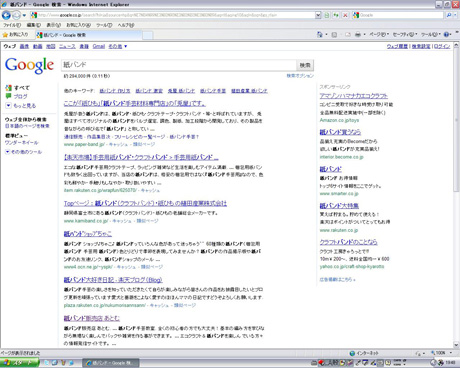Open the 紙バンド大好き日記 楽天ブログ result title
The width and height of the screenshot is (460, 368).
tap(113, 280)
